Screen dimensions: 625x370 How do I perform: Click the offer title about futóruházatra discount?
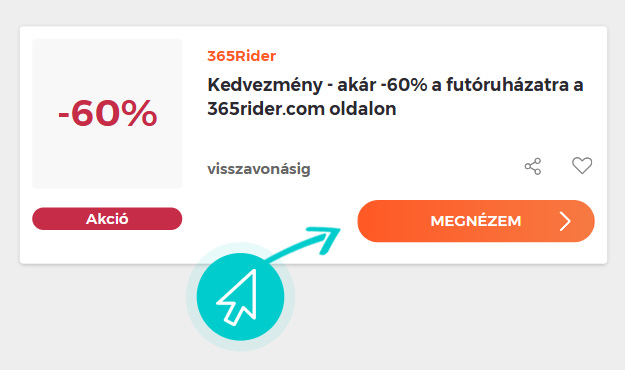[395, 96]
